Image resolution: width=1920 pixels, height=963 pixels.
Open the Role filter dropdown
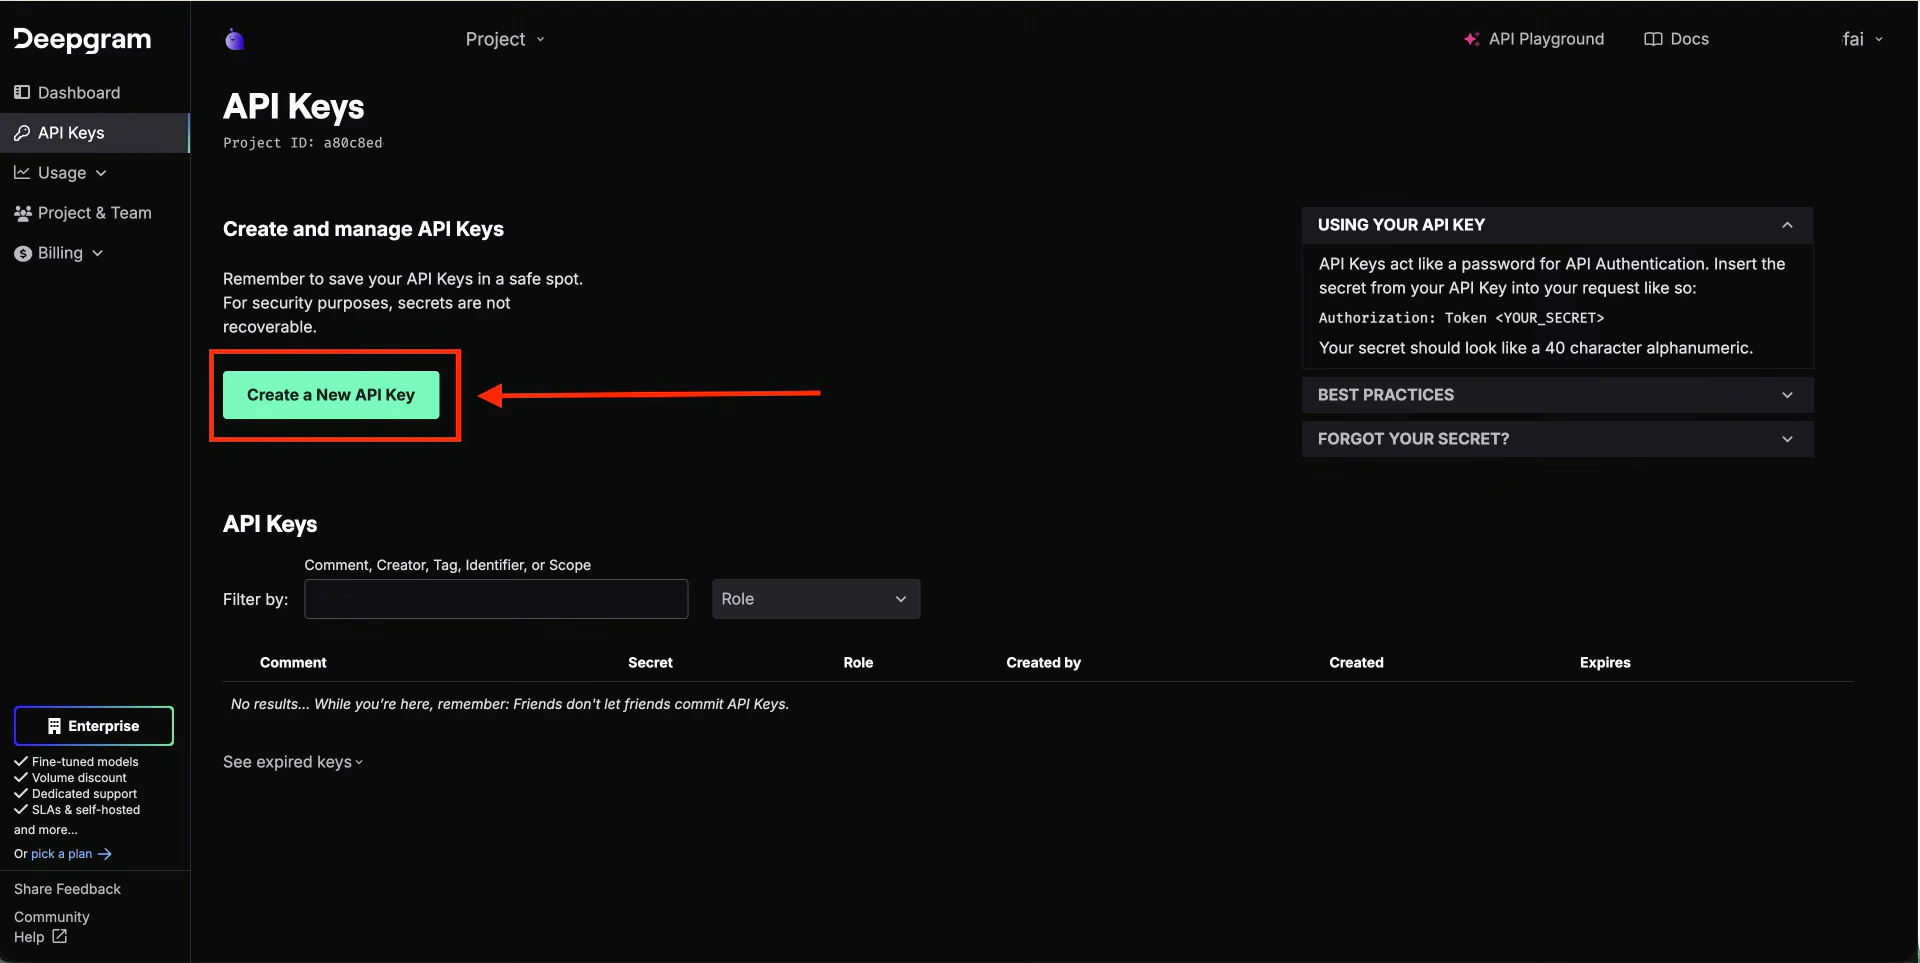point(815,599)
